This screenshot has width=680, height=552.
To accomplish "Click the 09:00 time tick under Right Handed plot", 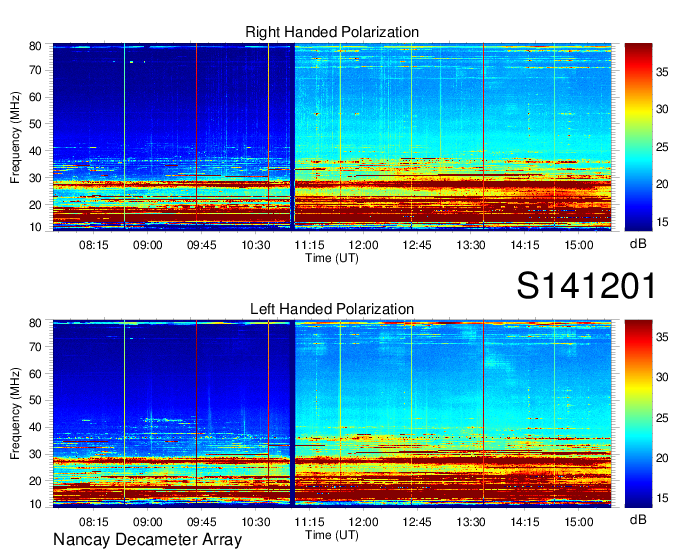I will [x=147, y=245].
